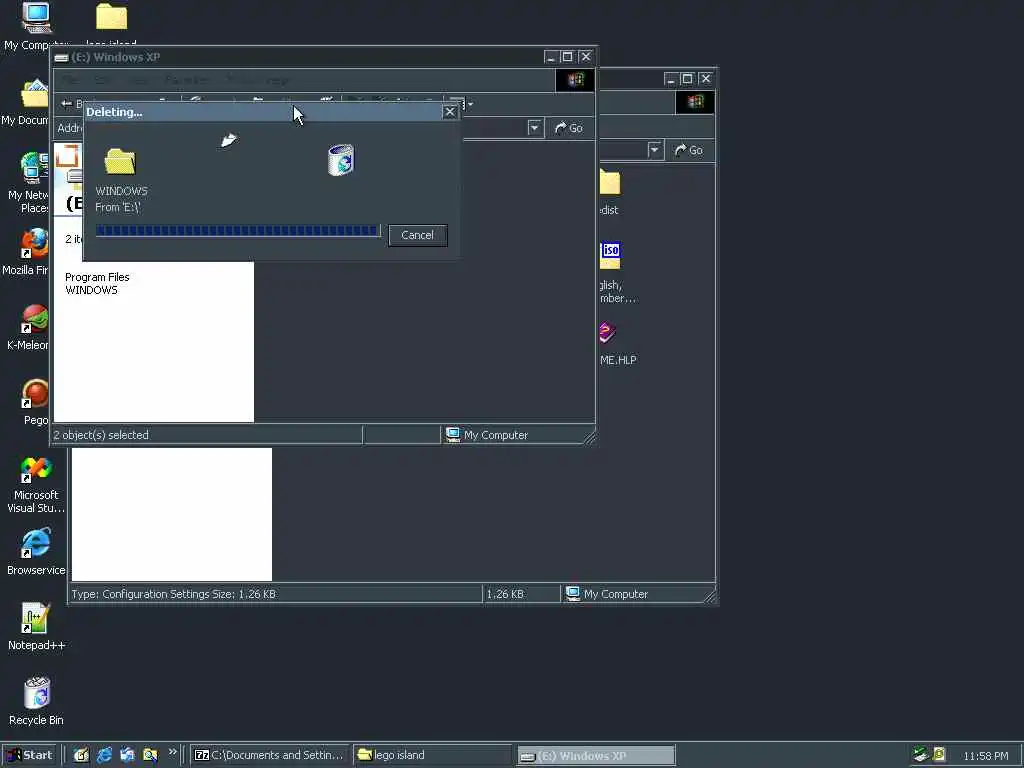Click the green system tray icon
The width and height of the screenshot is (1024, 768).
921,755
